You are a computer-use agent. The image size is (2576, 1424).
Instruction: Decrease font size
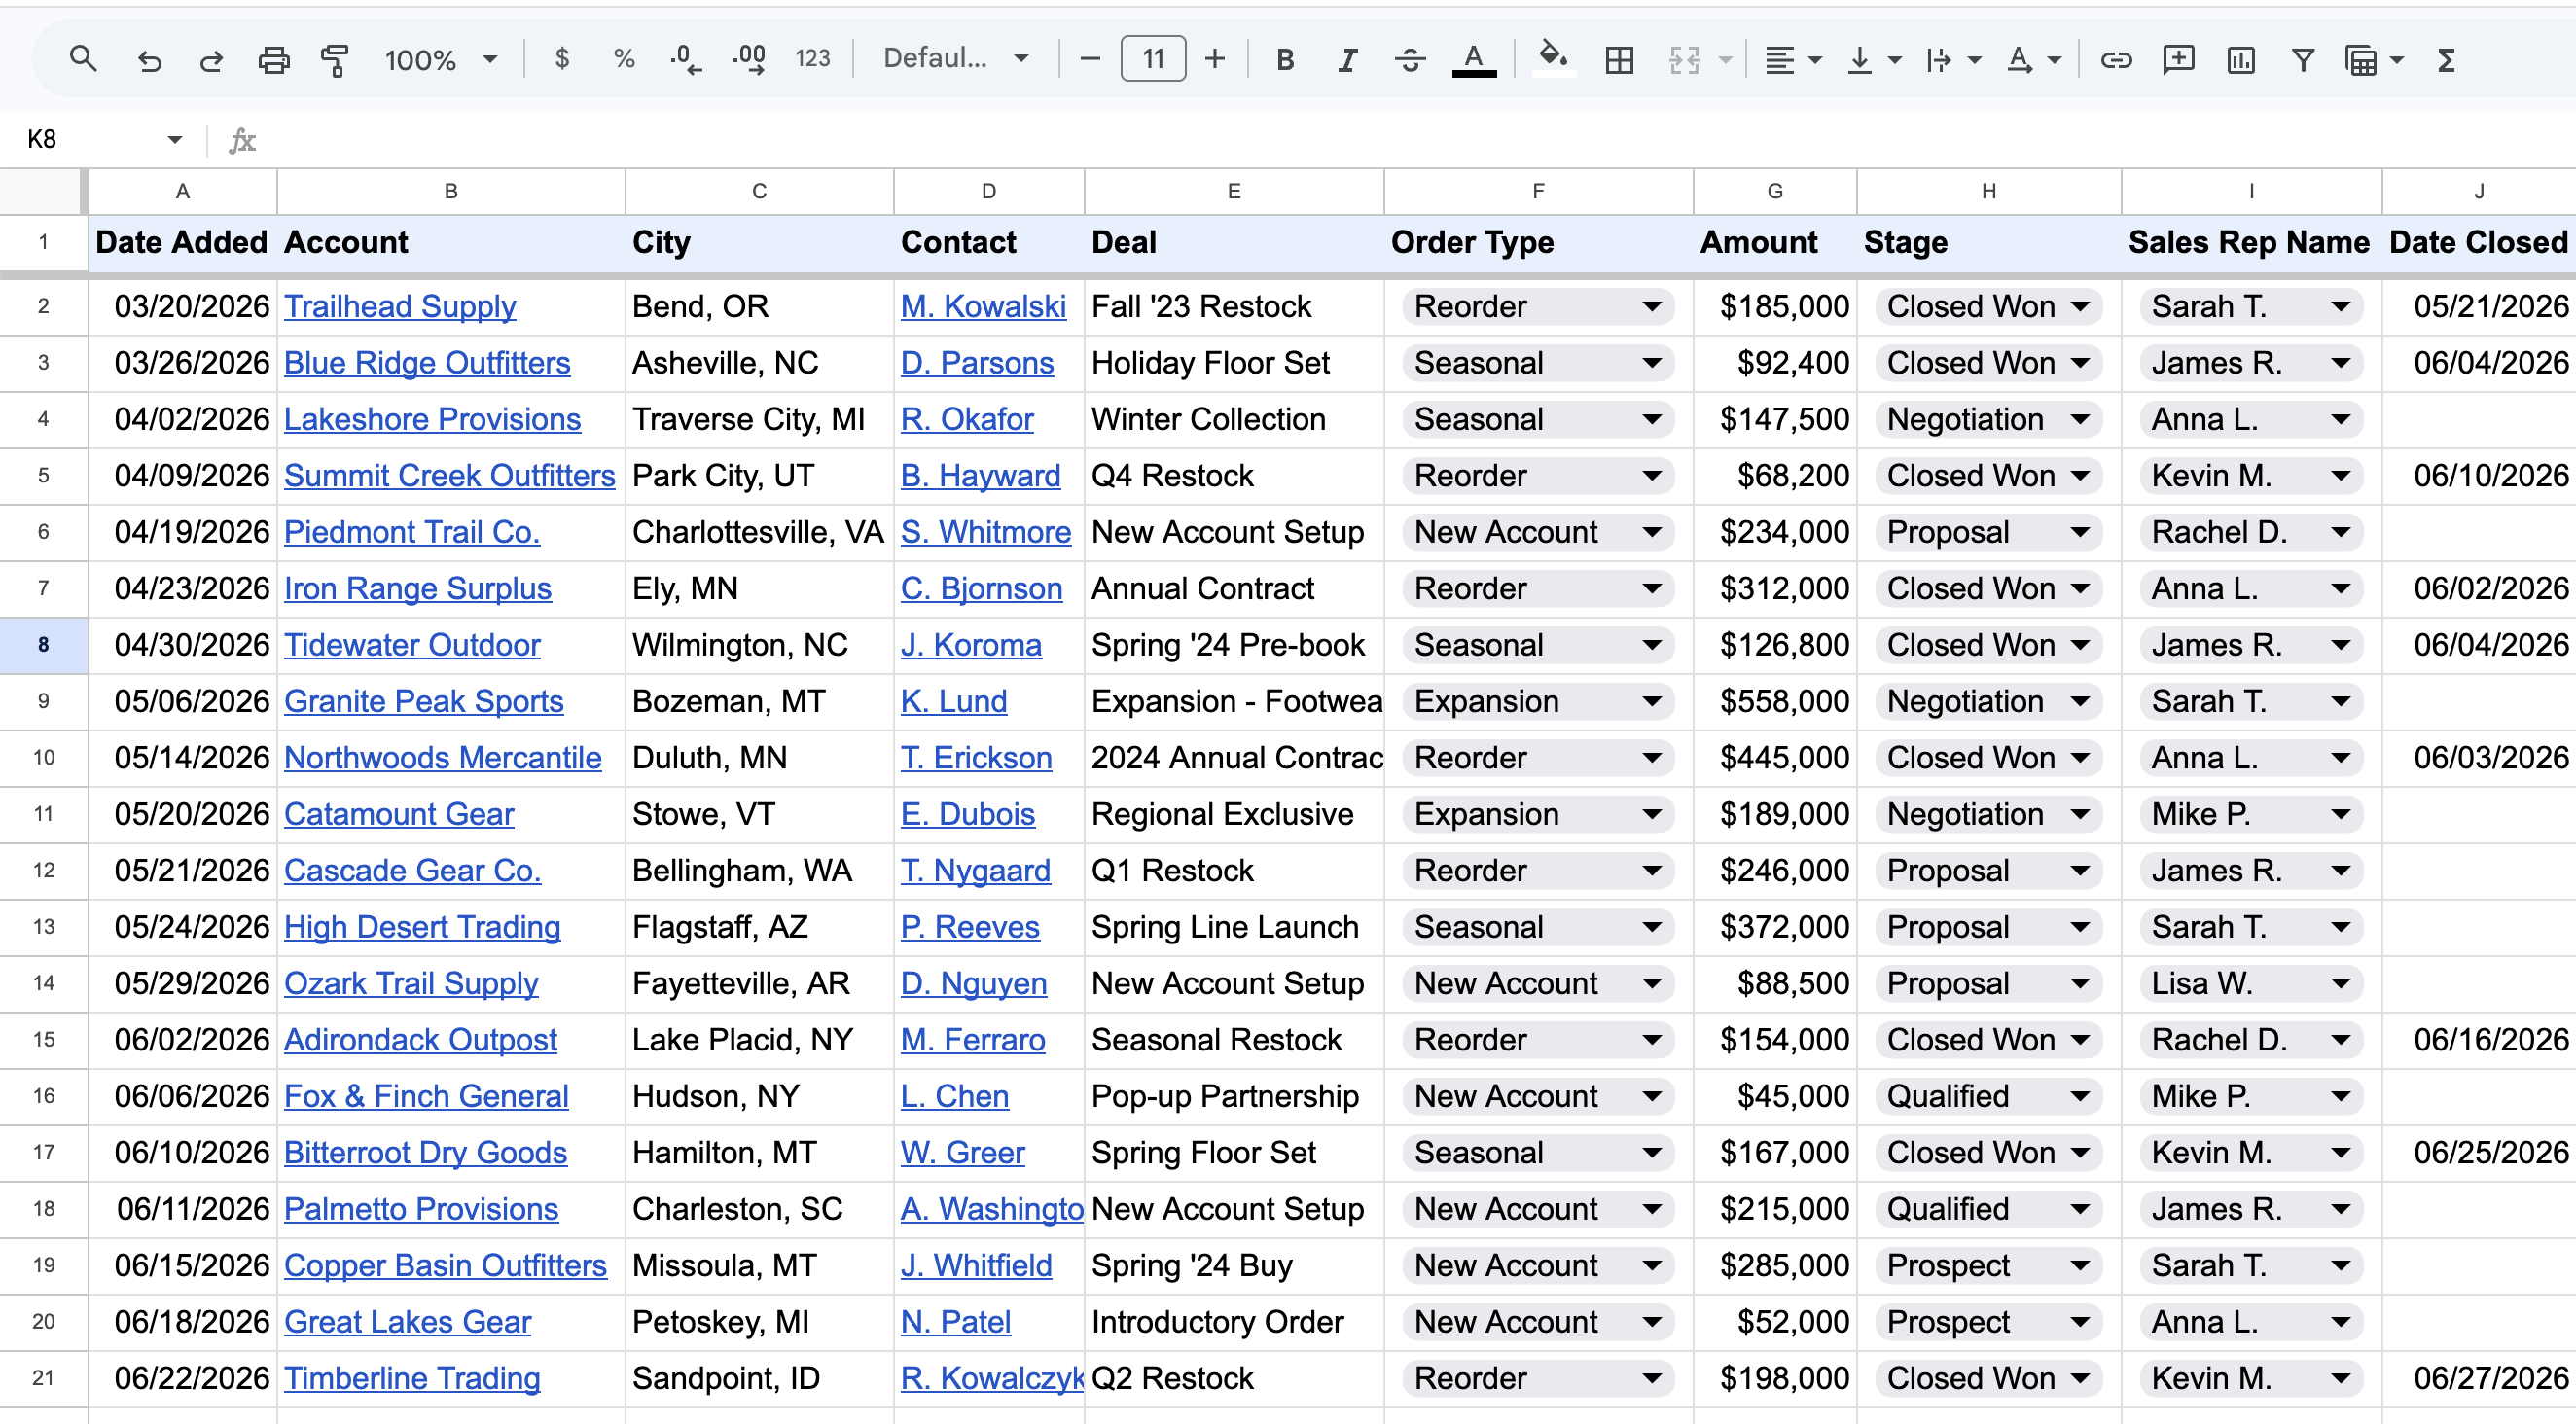(x=1090, y=59)
